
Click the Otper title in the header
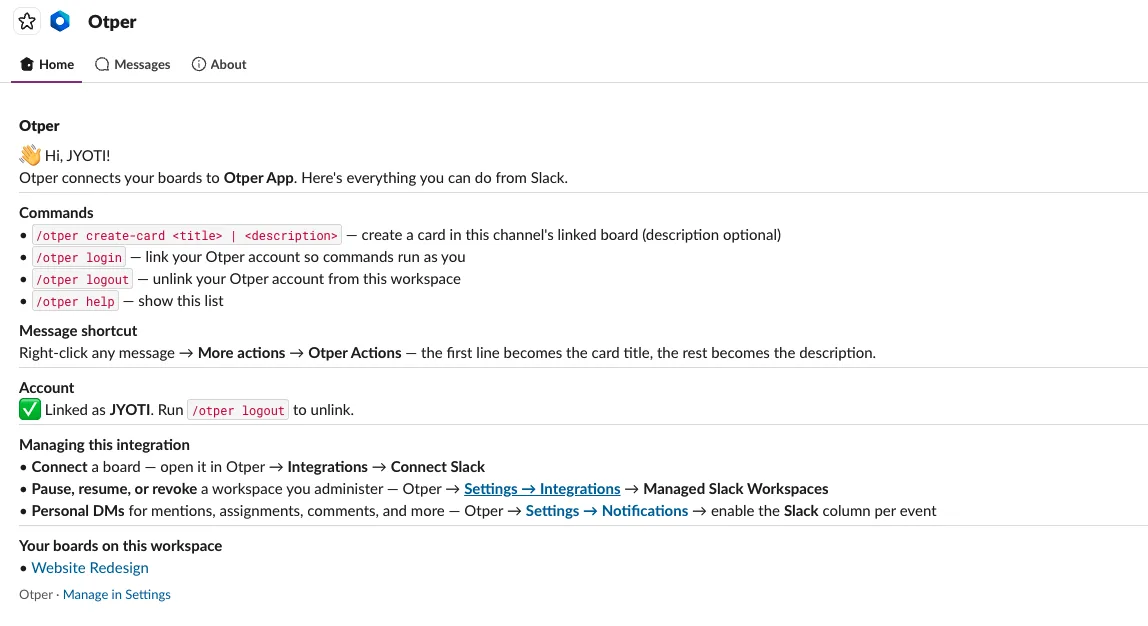(112, 22)
